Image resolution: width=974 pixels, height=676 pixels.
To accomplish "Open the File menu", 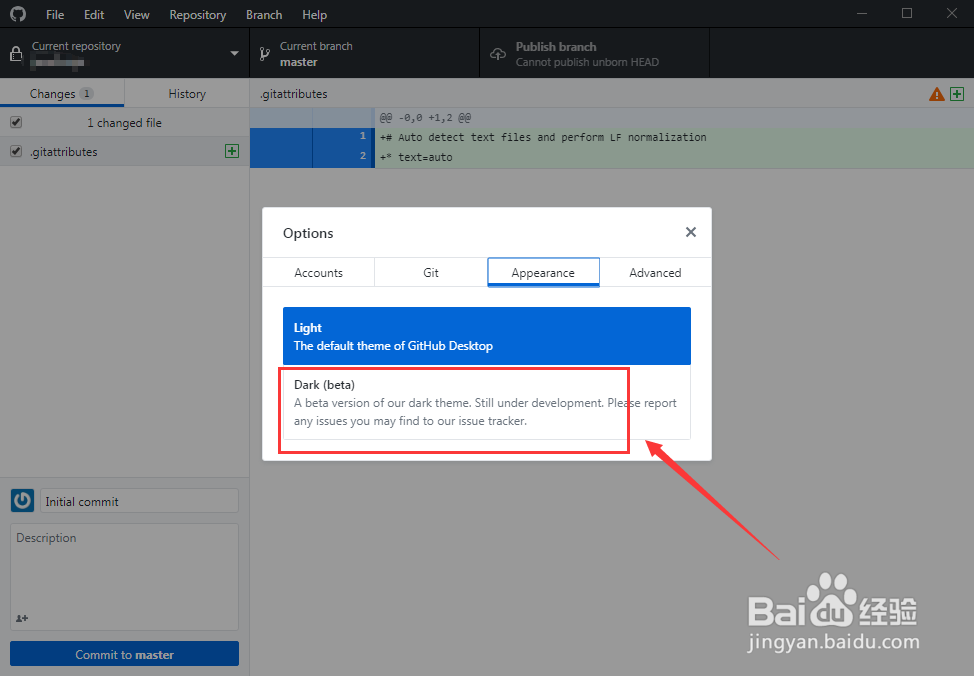I will (55, 14).
